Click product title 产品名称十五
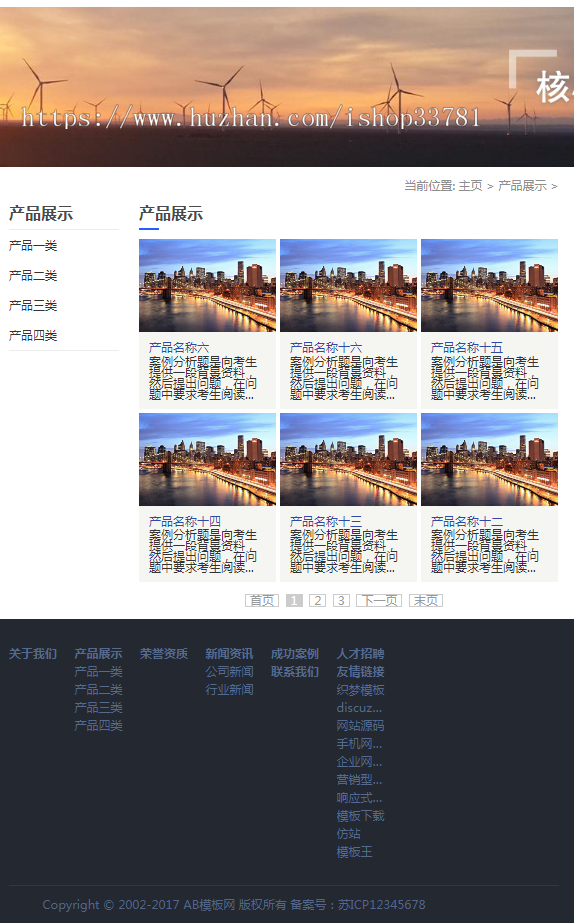Image resolution: width=574 pixels, height=924 pixels. (467, 348)
